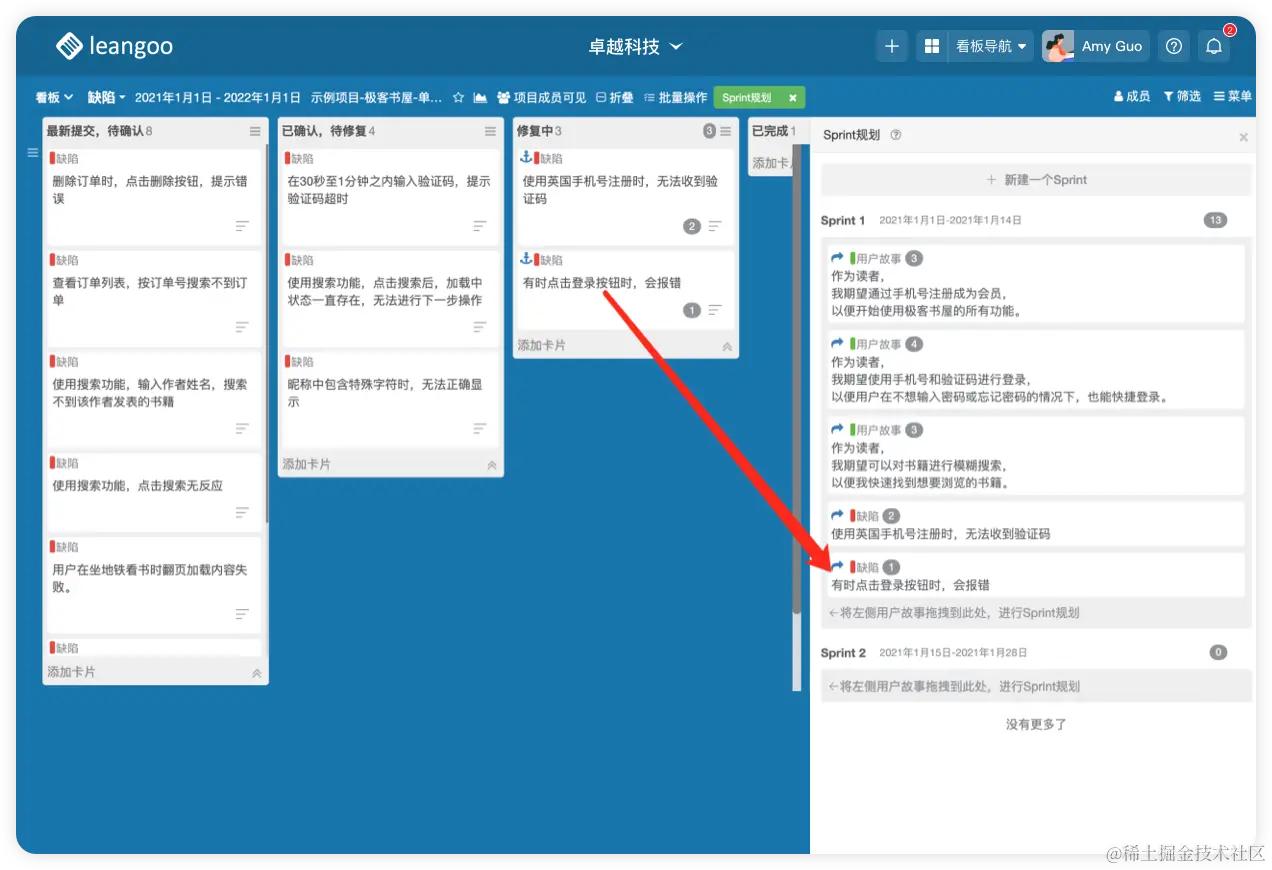Open card 用户在坐地铁看书时翻页加载内容失败

point(152,585)
